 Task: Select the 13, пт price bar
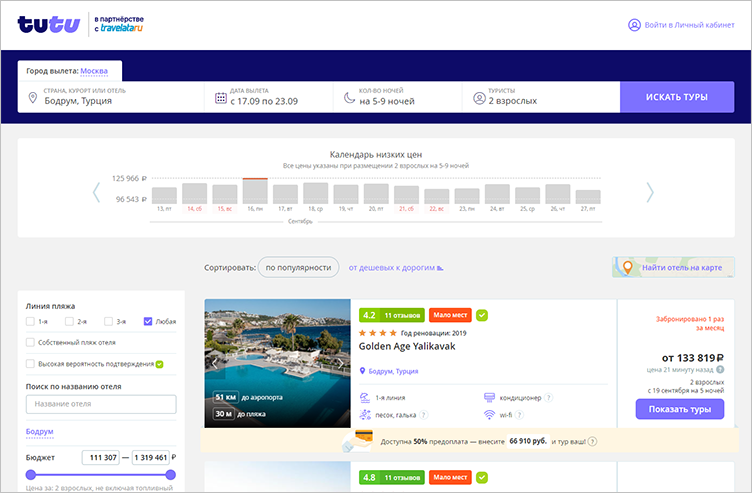[x=164, y=196]
